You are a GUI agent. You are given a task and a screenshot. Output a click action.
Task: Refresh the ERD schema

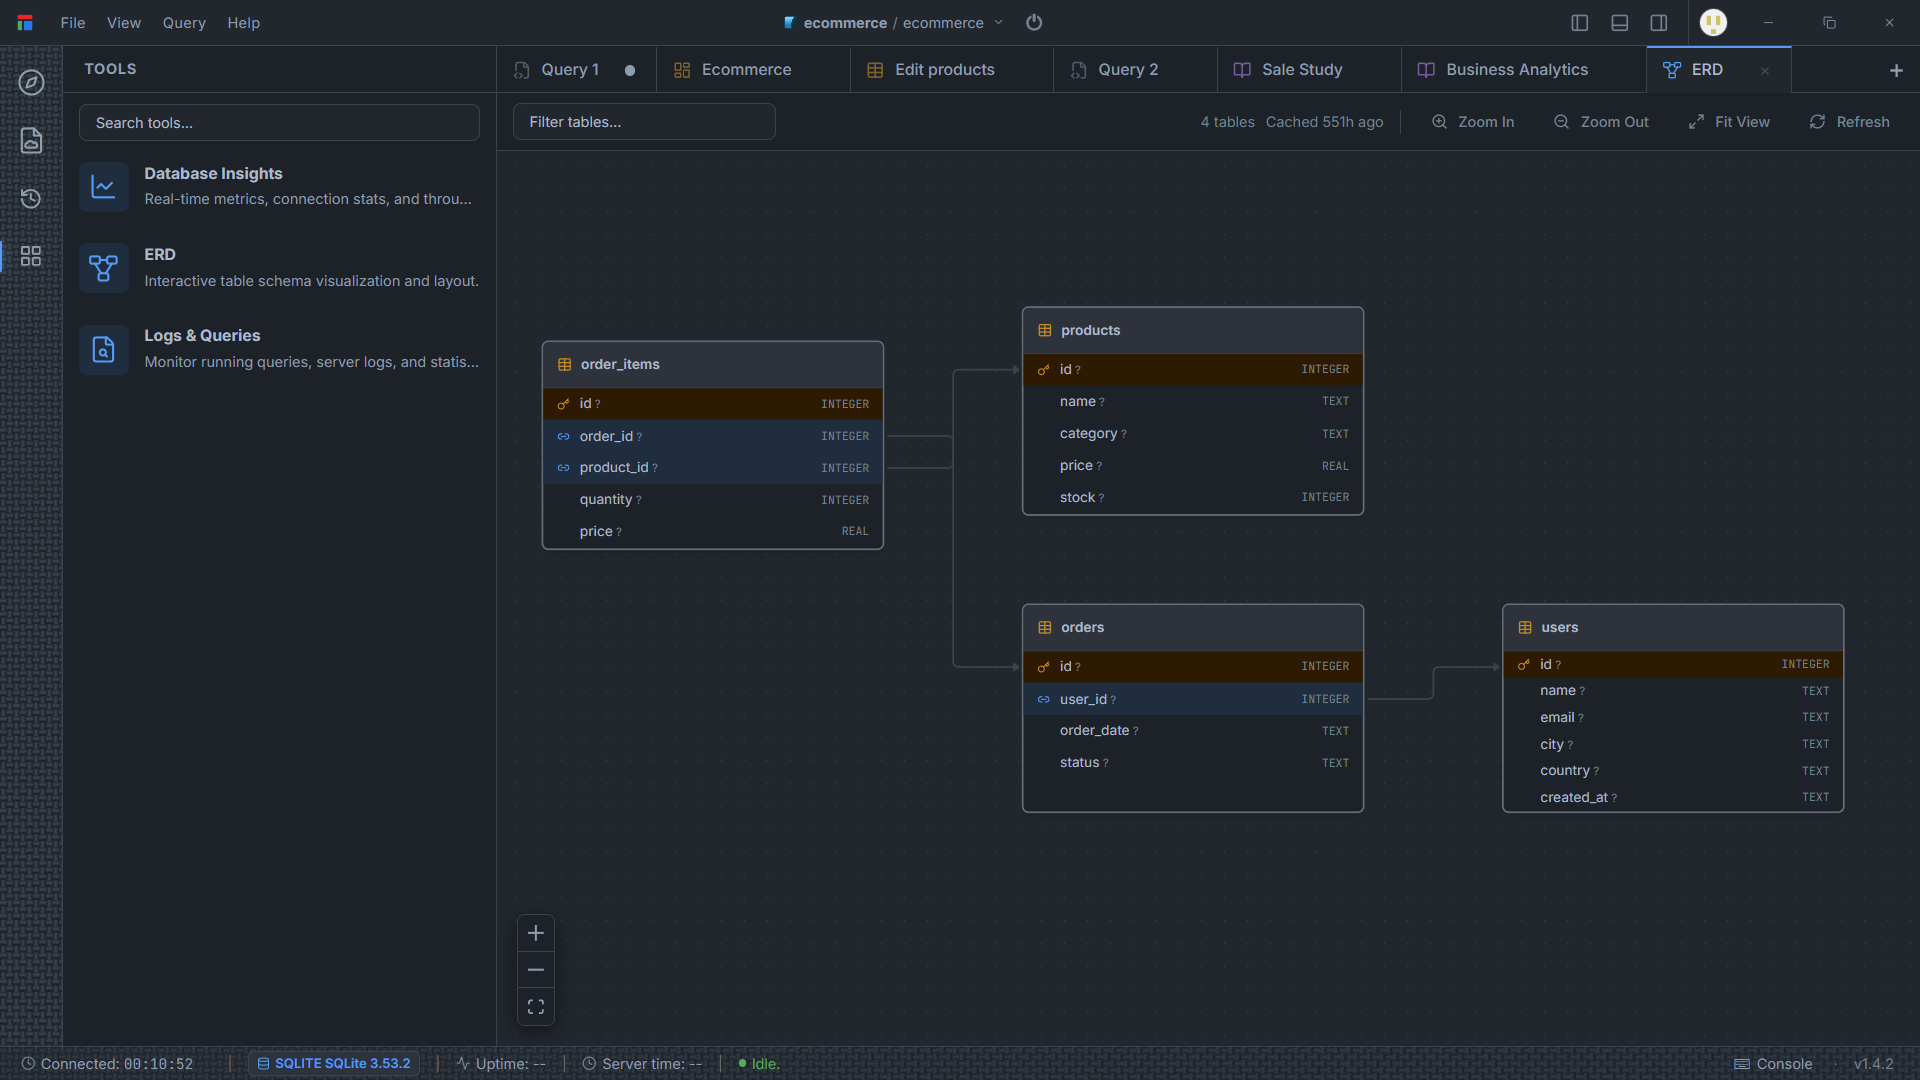[1849, 121]
